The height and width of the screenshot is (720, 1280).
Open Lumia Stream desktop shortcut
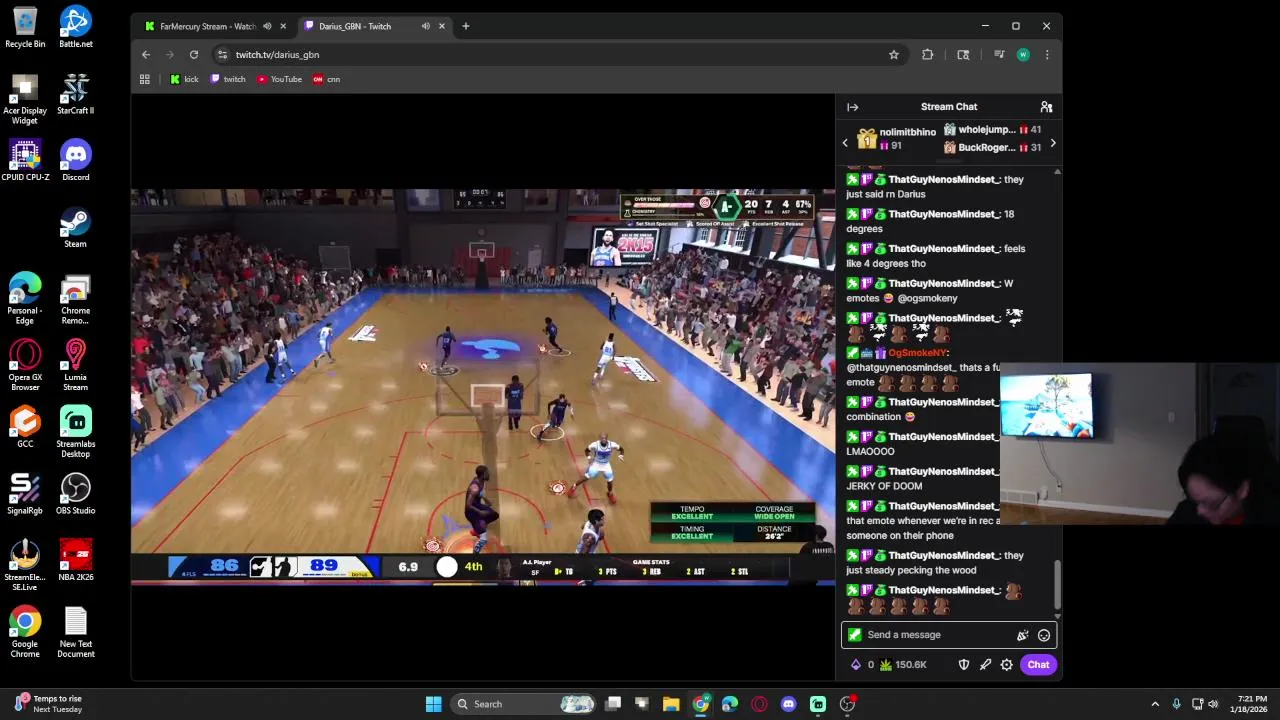pos(75,365)
